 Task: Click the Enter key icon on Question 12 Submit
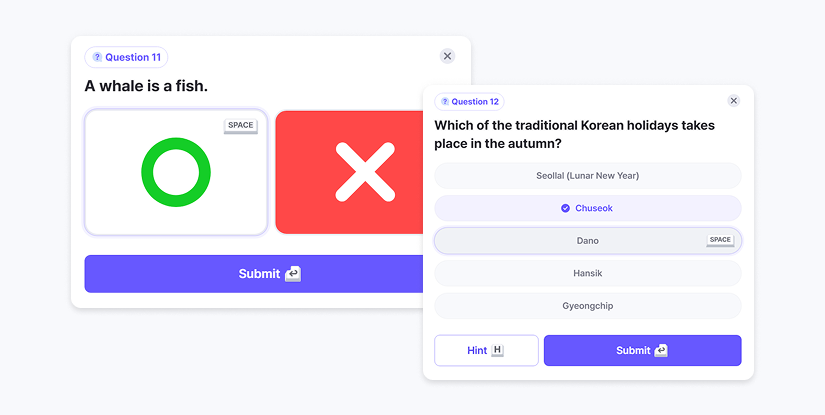661,351
